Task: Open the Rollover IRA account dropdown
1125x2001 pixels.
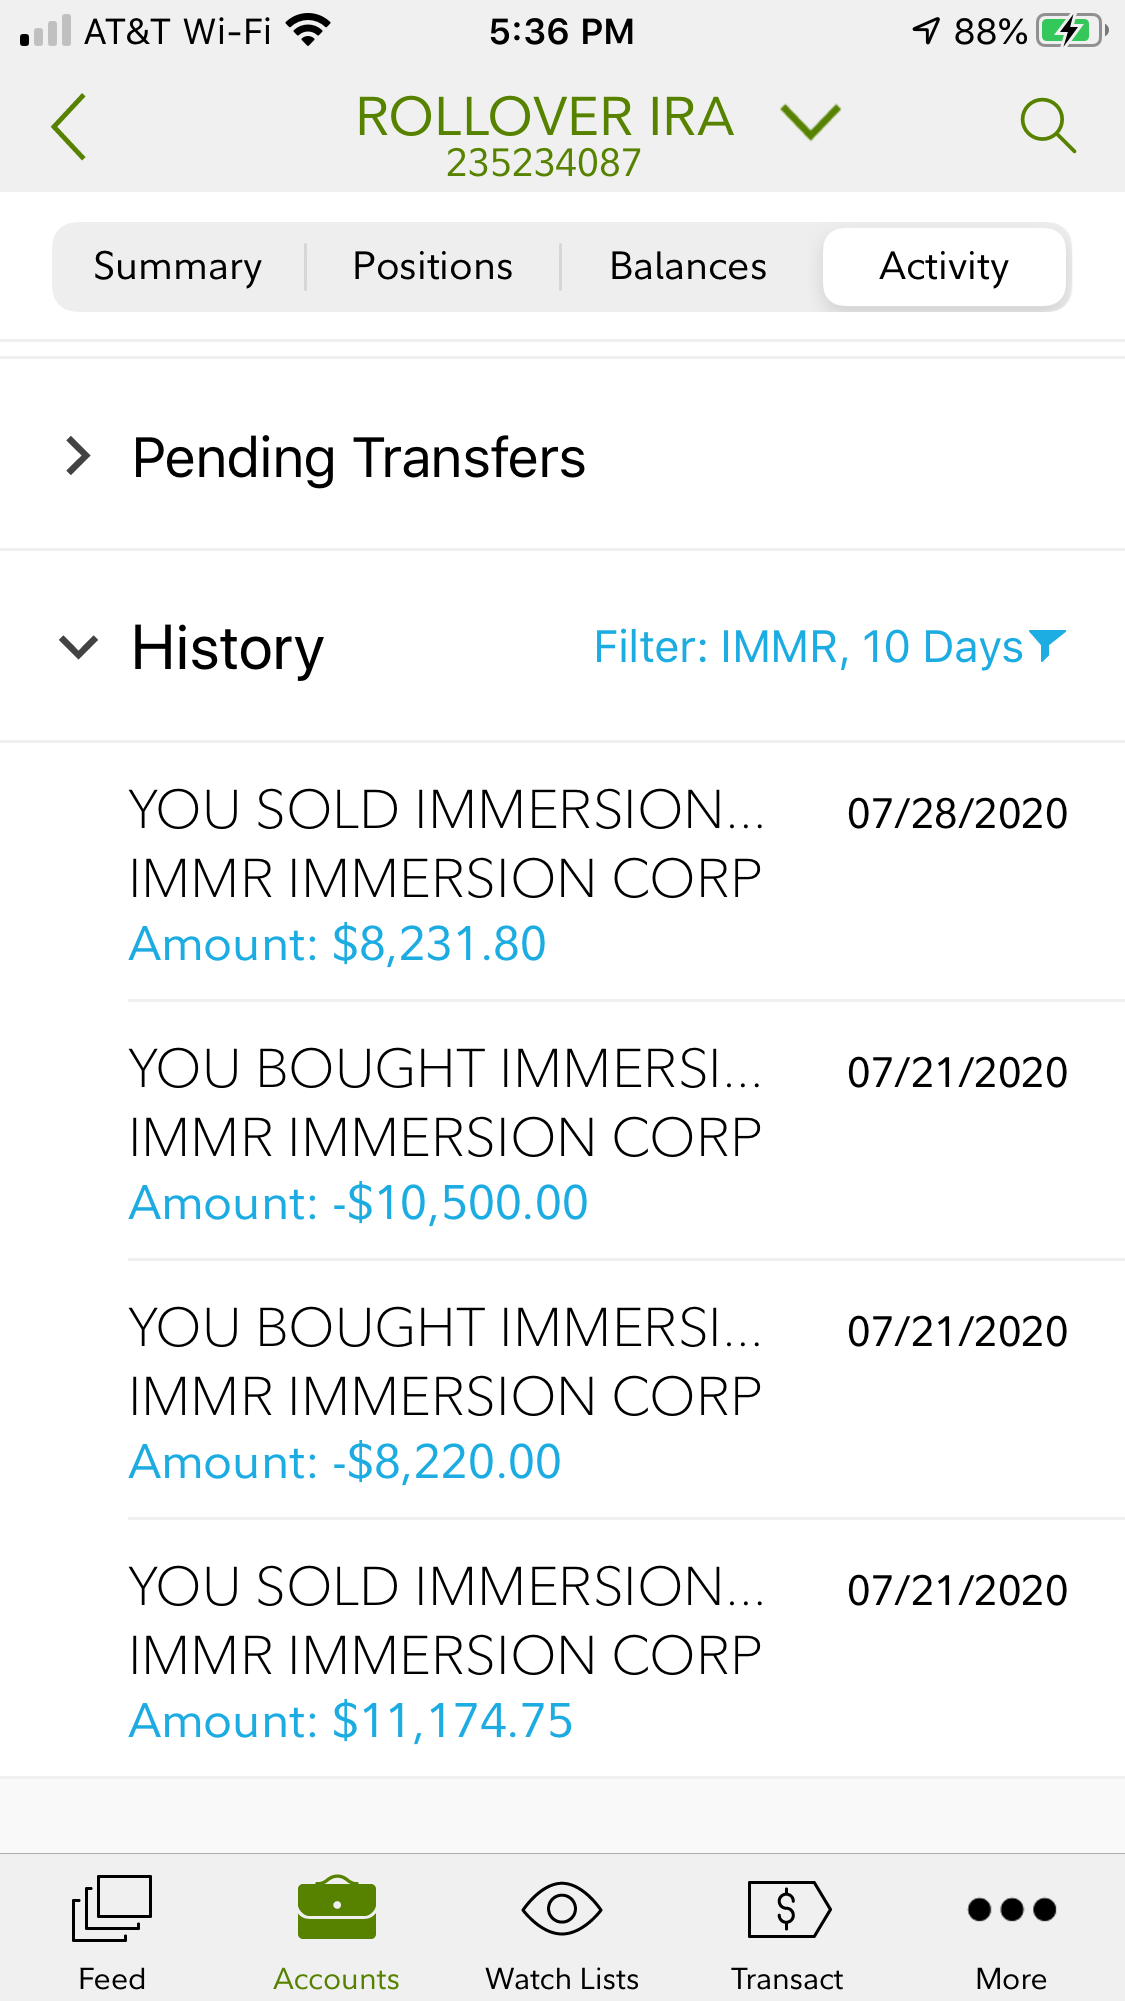Action: coord(810,123)
